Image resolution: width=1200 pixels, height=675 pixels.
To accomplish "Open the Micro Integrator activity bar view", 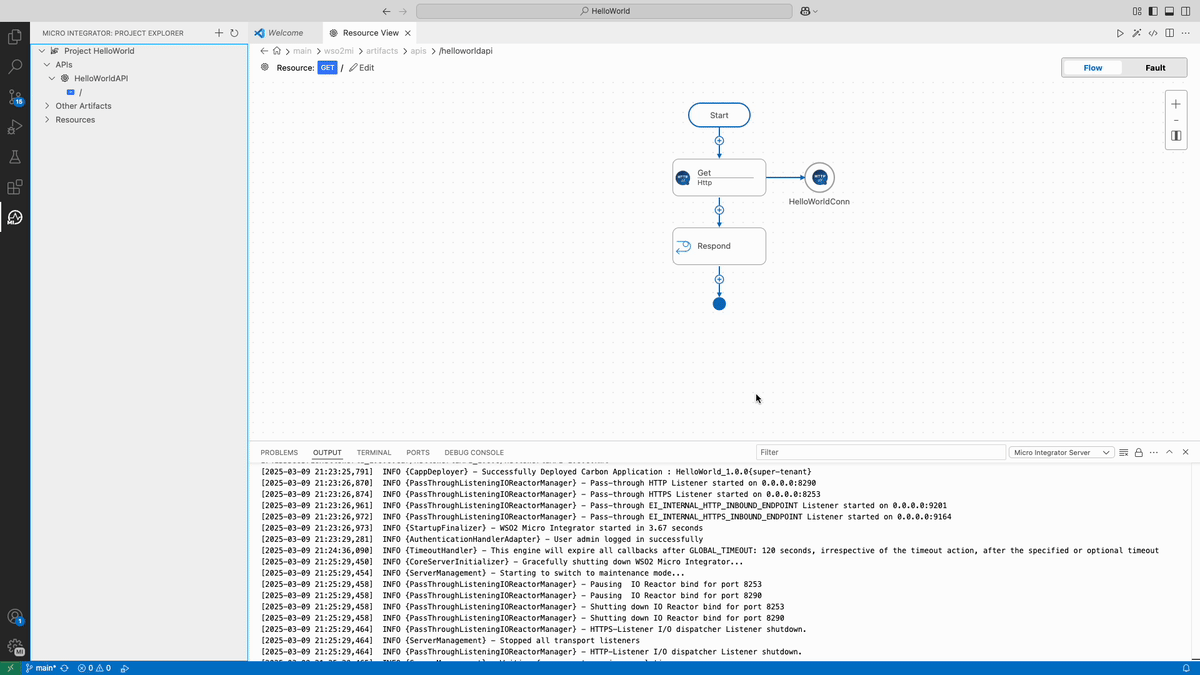I will (x=15, y=217).
